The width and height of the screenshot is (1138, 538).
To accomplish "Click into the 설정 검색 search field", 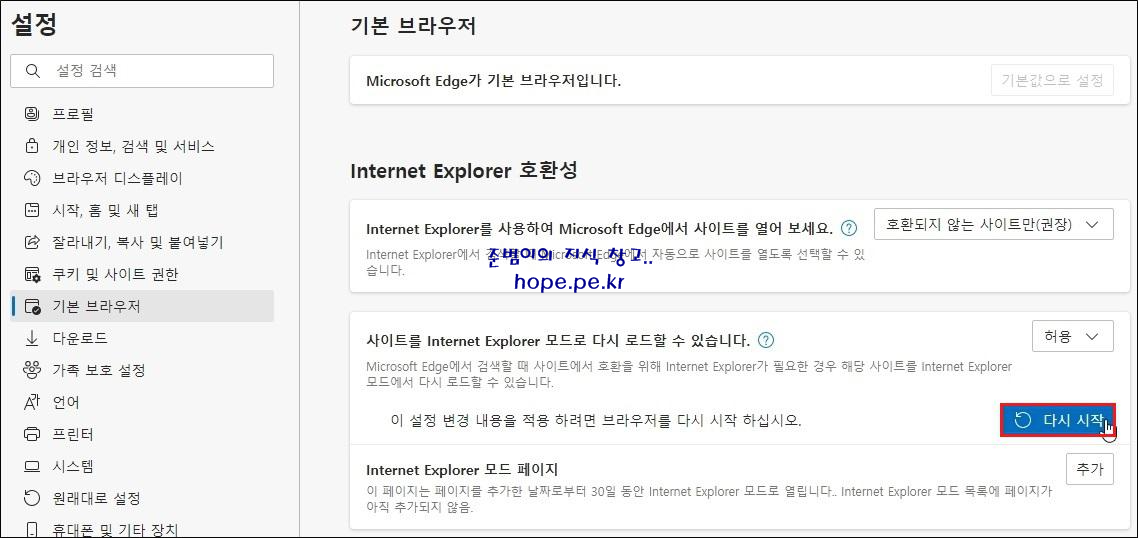I will [x=142, y=71].
